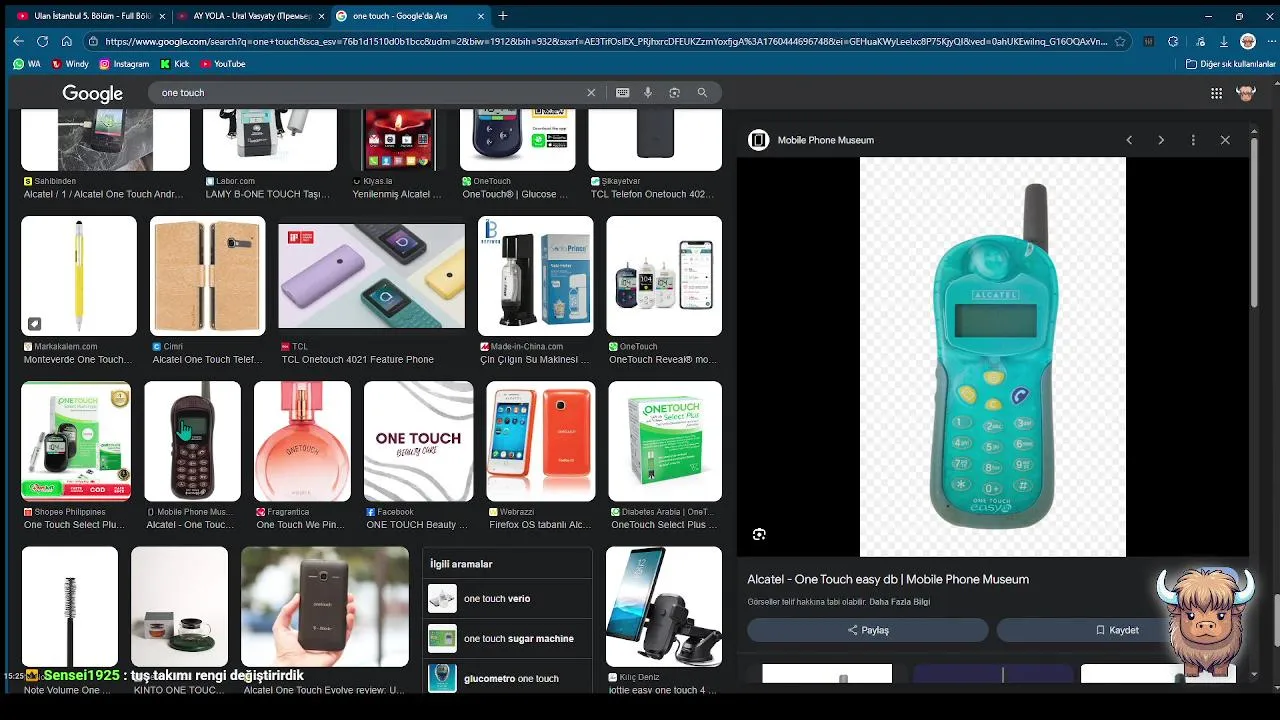Switch to the AY YOLA - Ural Vasyaty tab
The width and height of the screenshot is (1280, 720).
pos(251,16)
